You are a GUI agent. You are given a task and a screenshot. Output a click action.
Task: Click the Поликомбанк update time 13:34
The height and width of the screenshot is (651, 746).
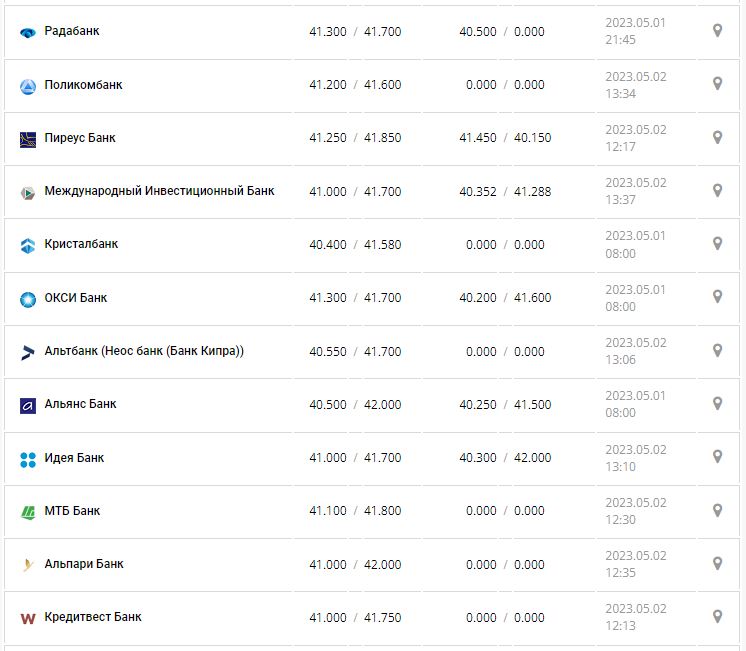pyautogui.click(x=620, y=94)
